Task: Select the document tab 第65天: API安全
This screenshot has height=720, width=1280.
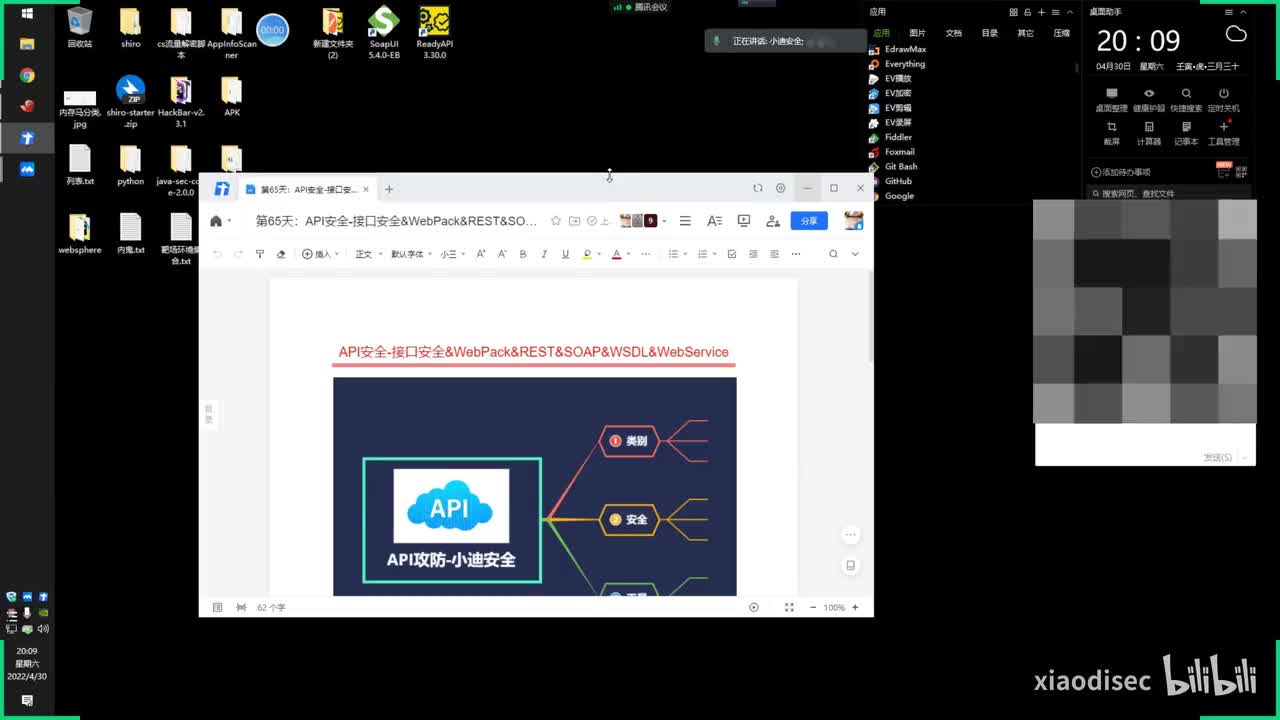Action: click(308, 189)
